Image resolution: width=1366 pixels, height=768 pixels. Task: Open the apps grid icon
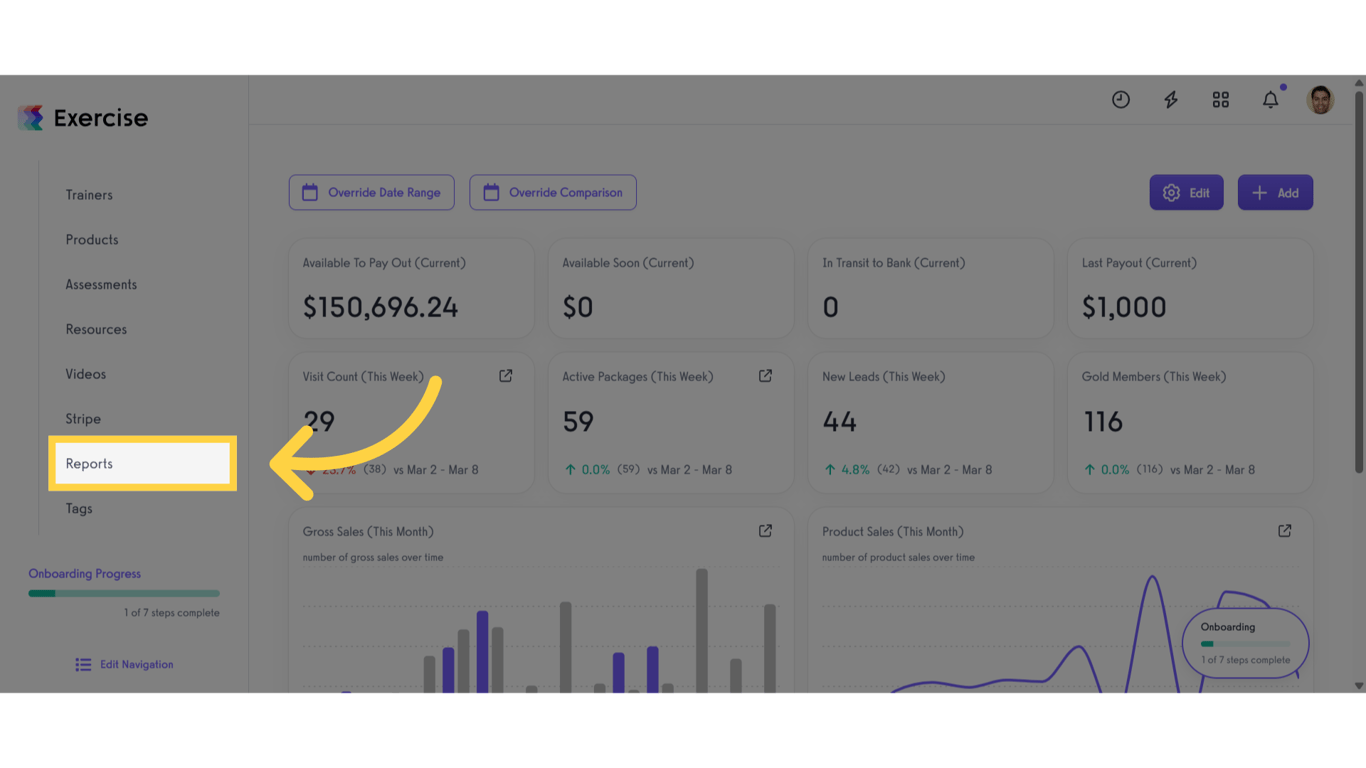pos(1221,100)
